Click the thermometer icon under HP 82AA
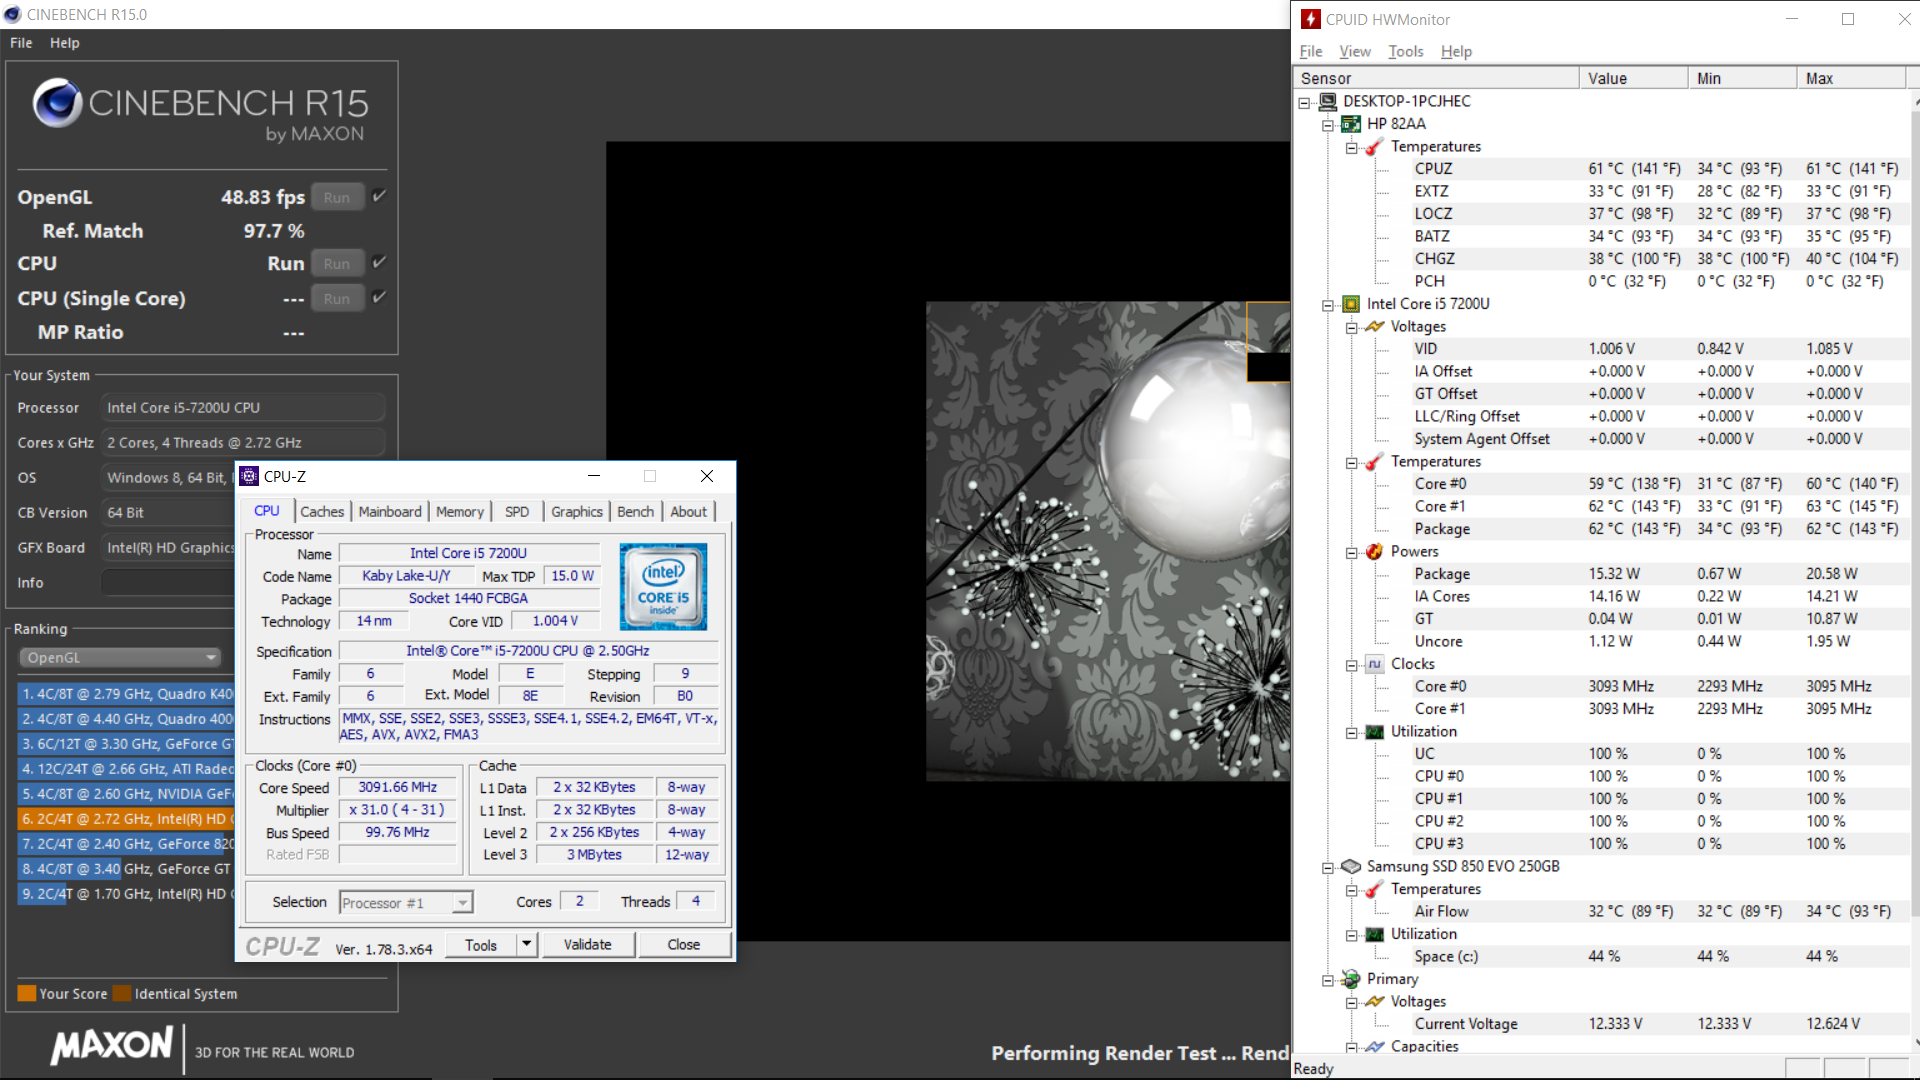Viewport: 1920px width, 1080px height. coord(1375,147)
